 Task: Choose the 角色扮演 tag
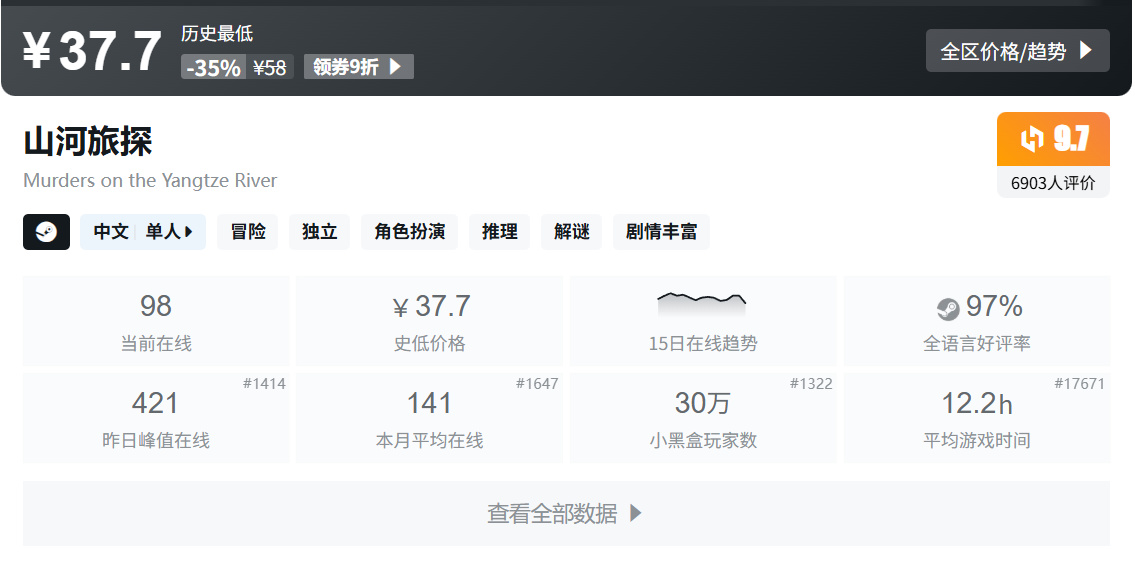pyautogui.click(x=409, y=232)
